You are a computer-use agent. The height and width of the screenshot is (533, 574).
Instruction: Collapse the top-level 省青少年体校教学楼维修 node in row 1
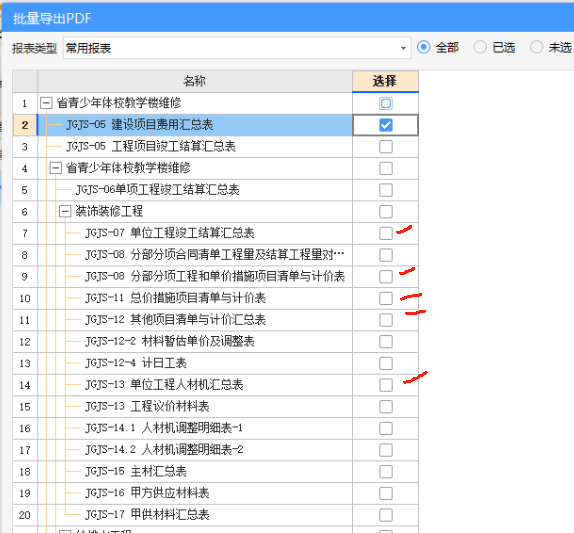click(46, 103)
